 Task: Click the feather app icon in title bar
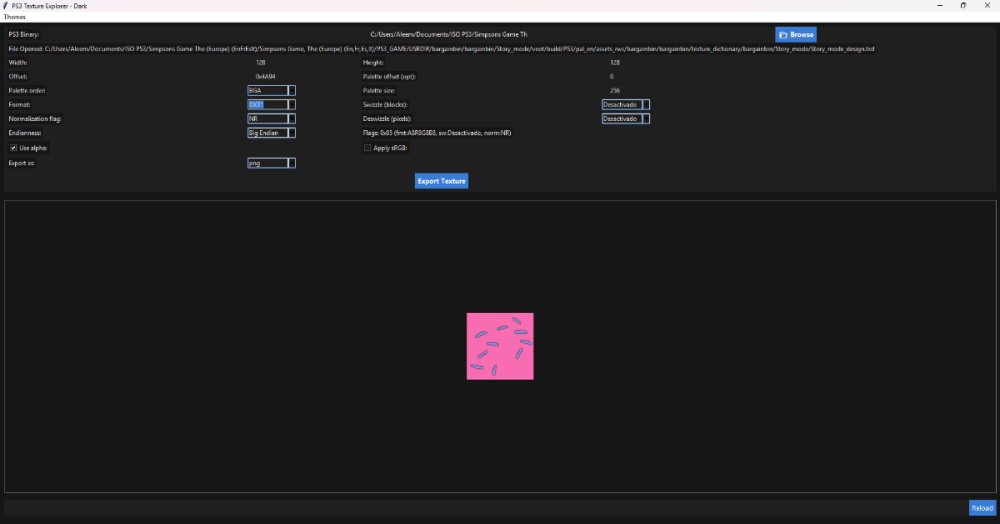pyautogui.click(x=6, y=6)
